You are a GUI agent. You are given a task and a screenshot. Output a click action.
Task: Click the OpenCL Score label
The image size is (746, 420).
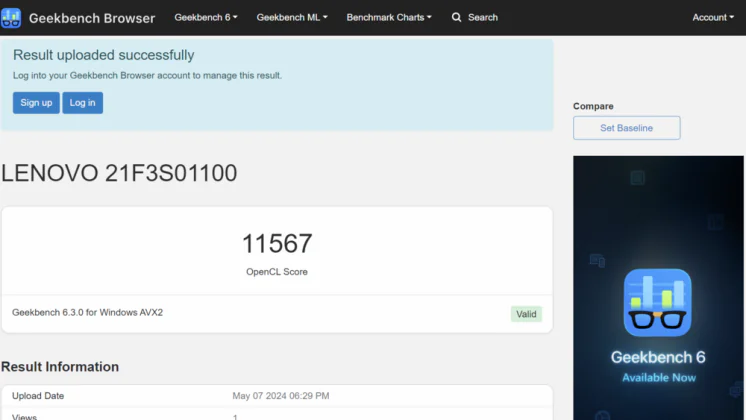tap(277, 272)
